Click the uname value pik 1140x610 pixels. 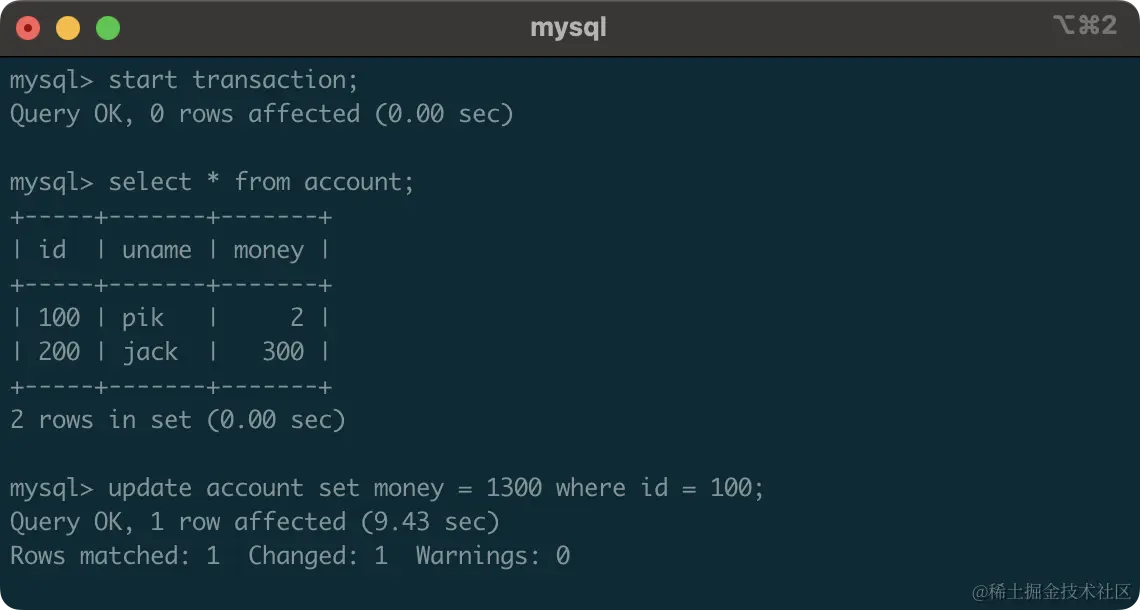click(143, 318)
